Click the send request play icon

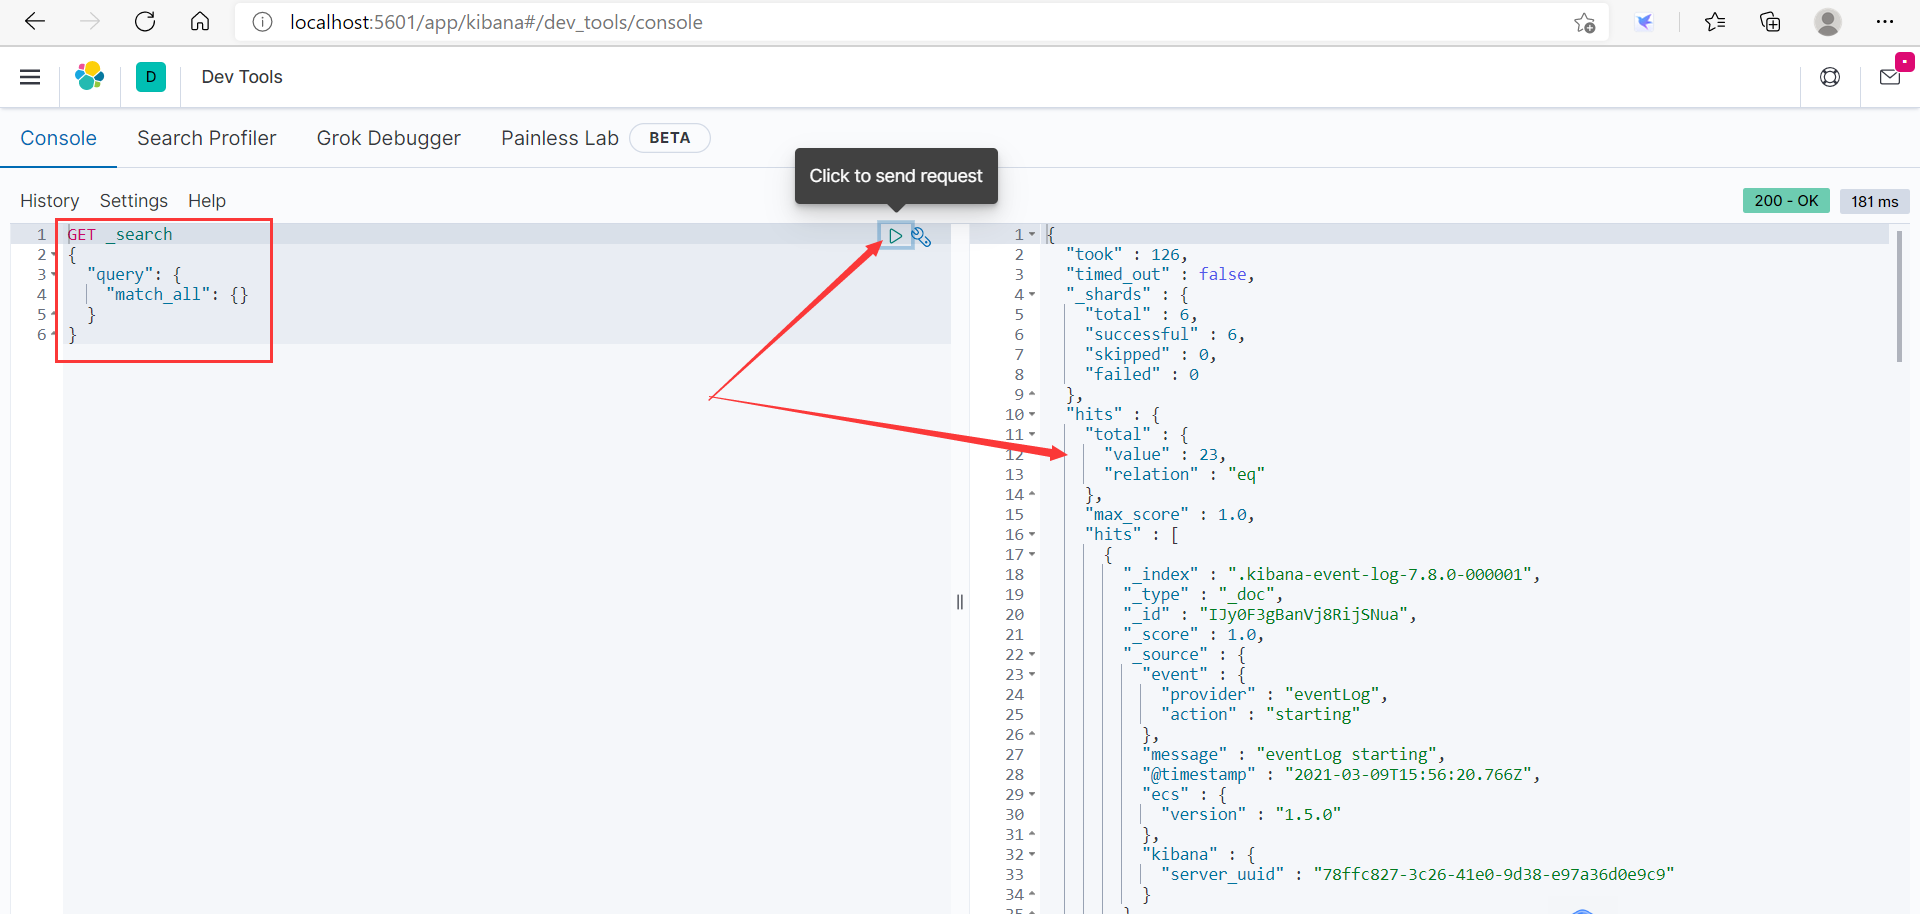[895, 236]
